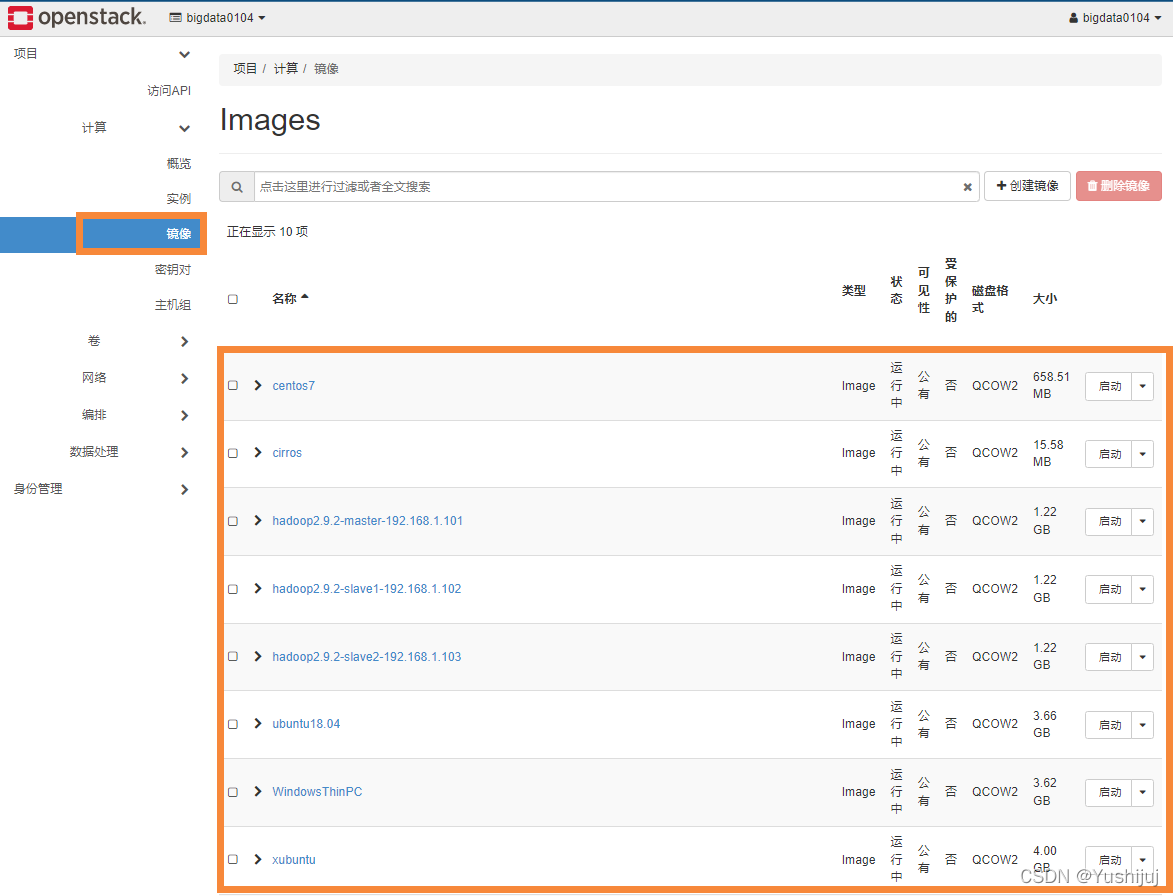Open the bigdata0104 project selector dropdown

pos(217,17)
